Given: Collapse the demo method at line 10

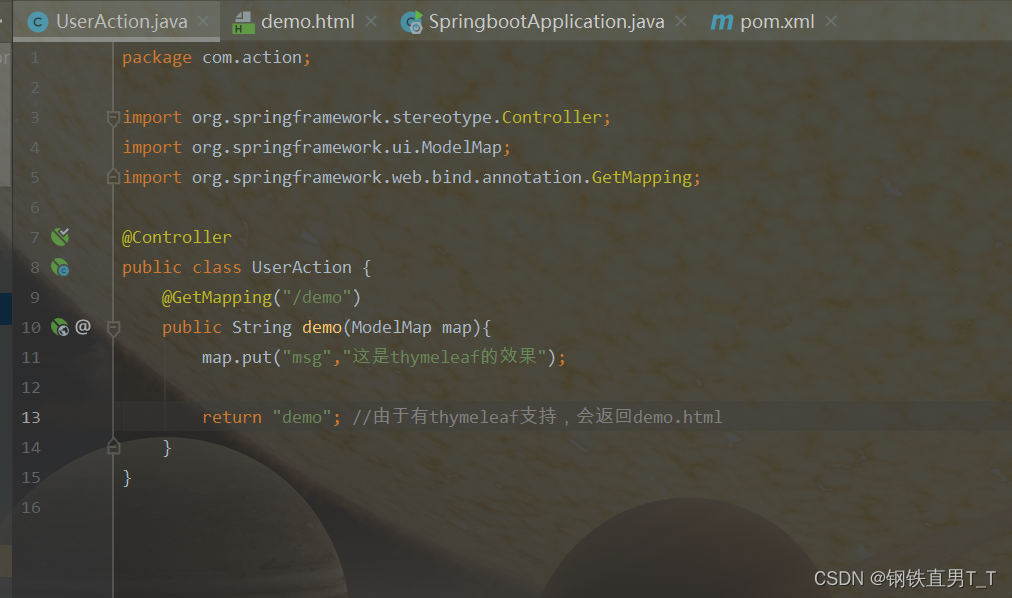Looking at the screenshot, I should (113, 328).
